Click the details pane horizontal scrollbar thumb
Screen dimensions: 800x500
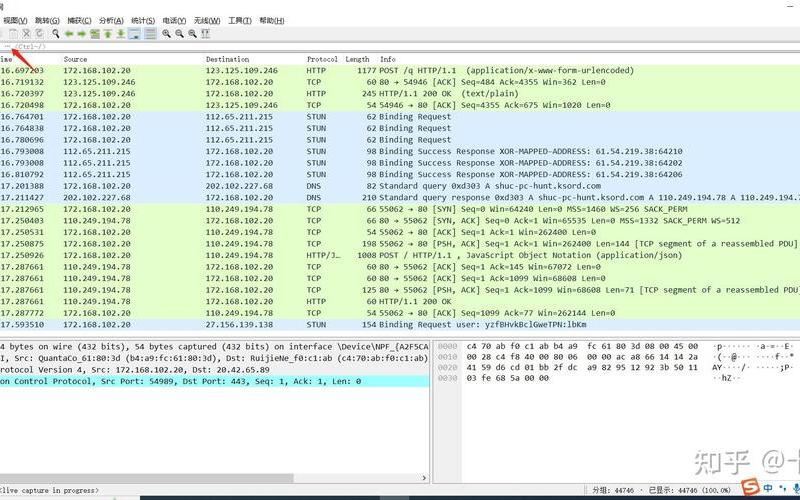point(146,478)
